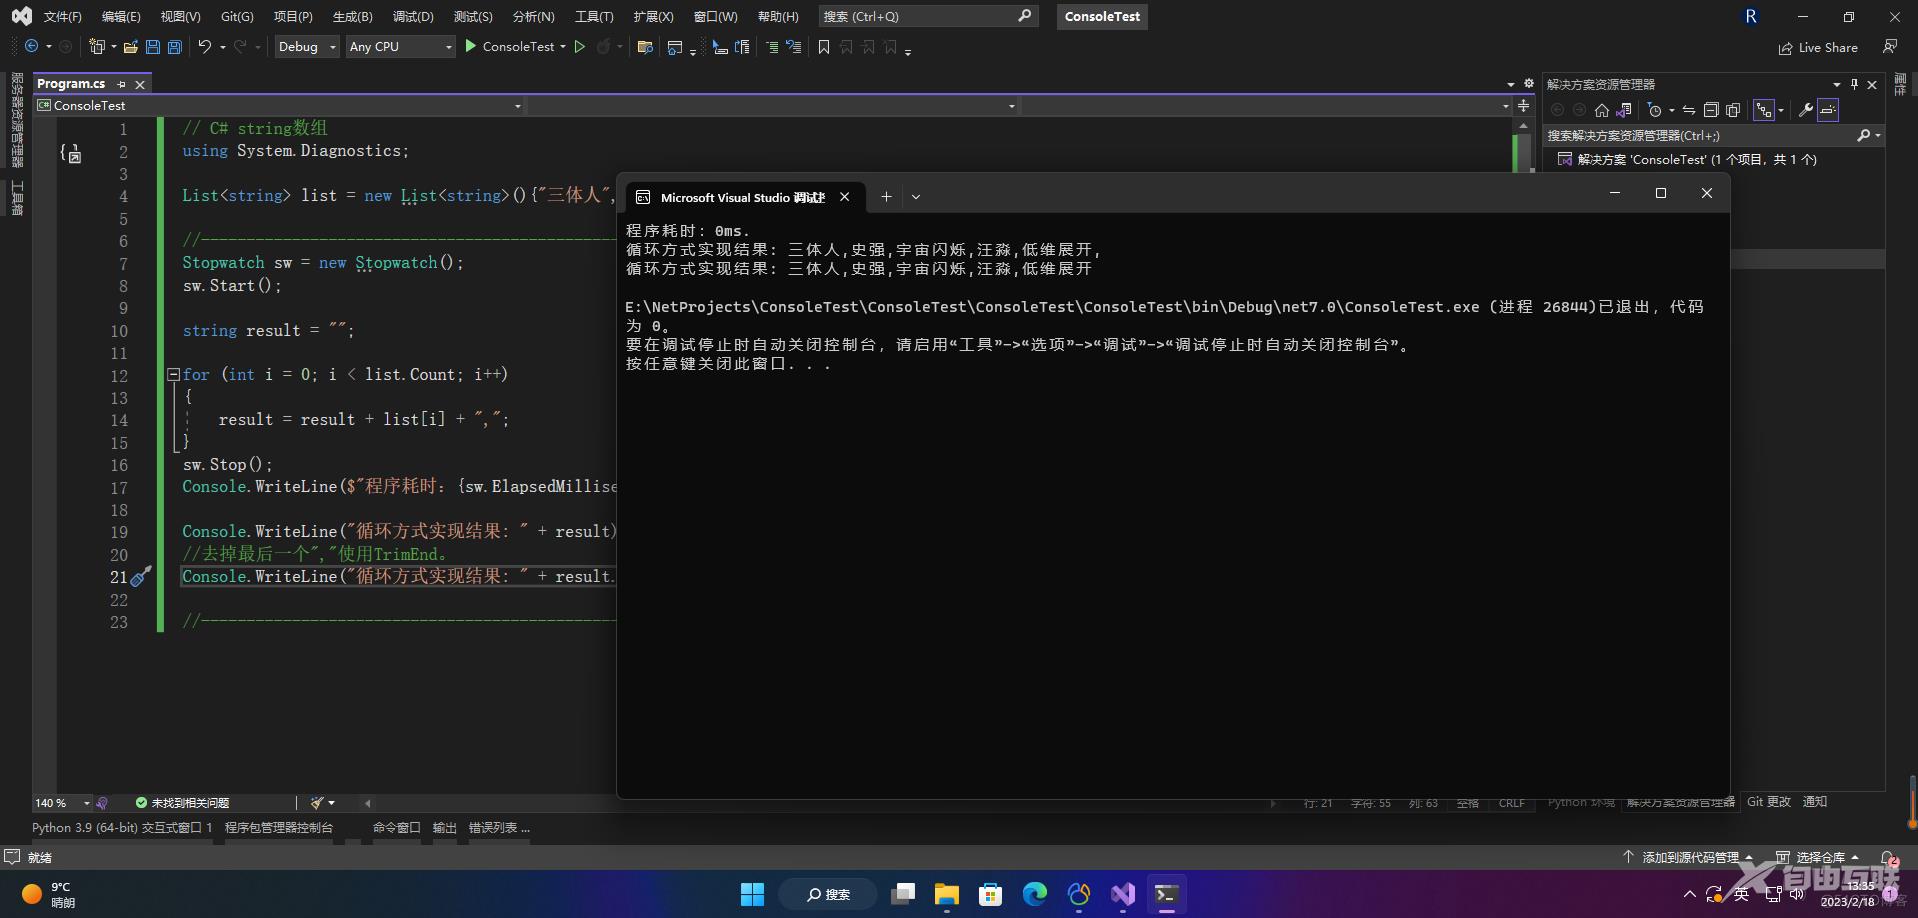This screenshot has width=1918, height=918.
Task: Open the Edge browser from the taskbar
Action: click(x=1035, y=894)
